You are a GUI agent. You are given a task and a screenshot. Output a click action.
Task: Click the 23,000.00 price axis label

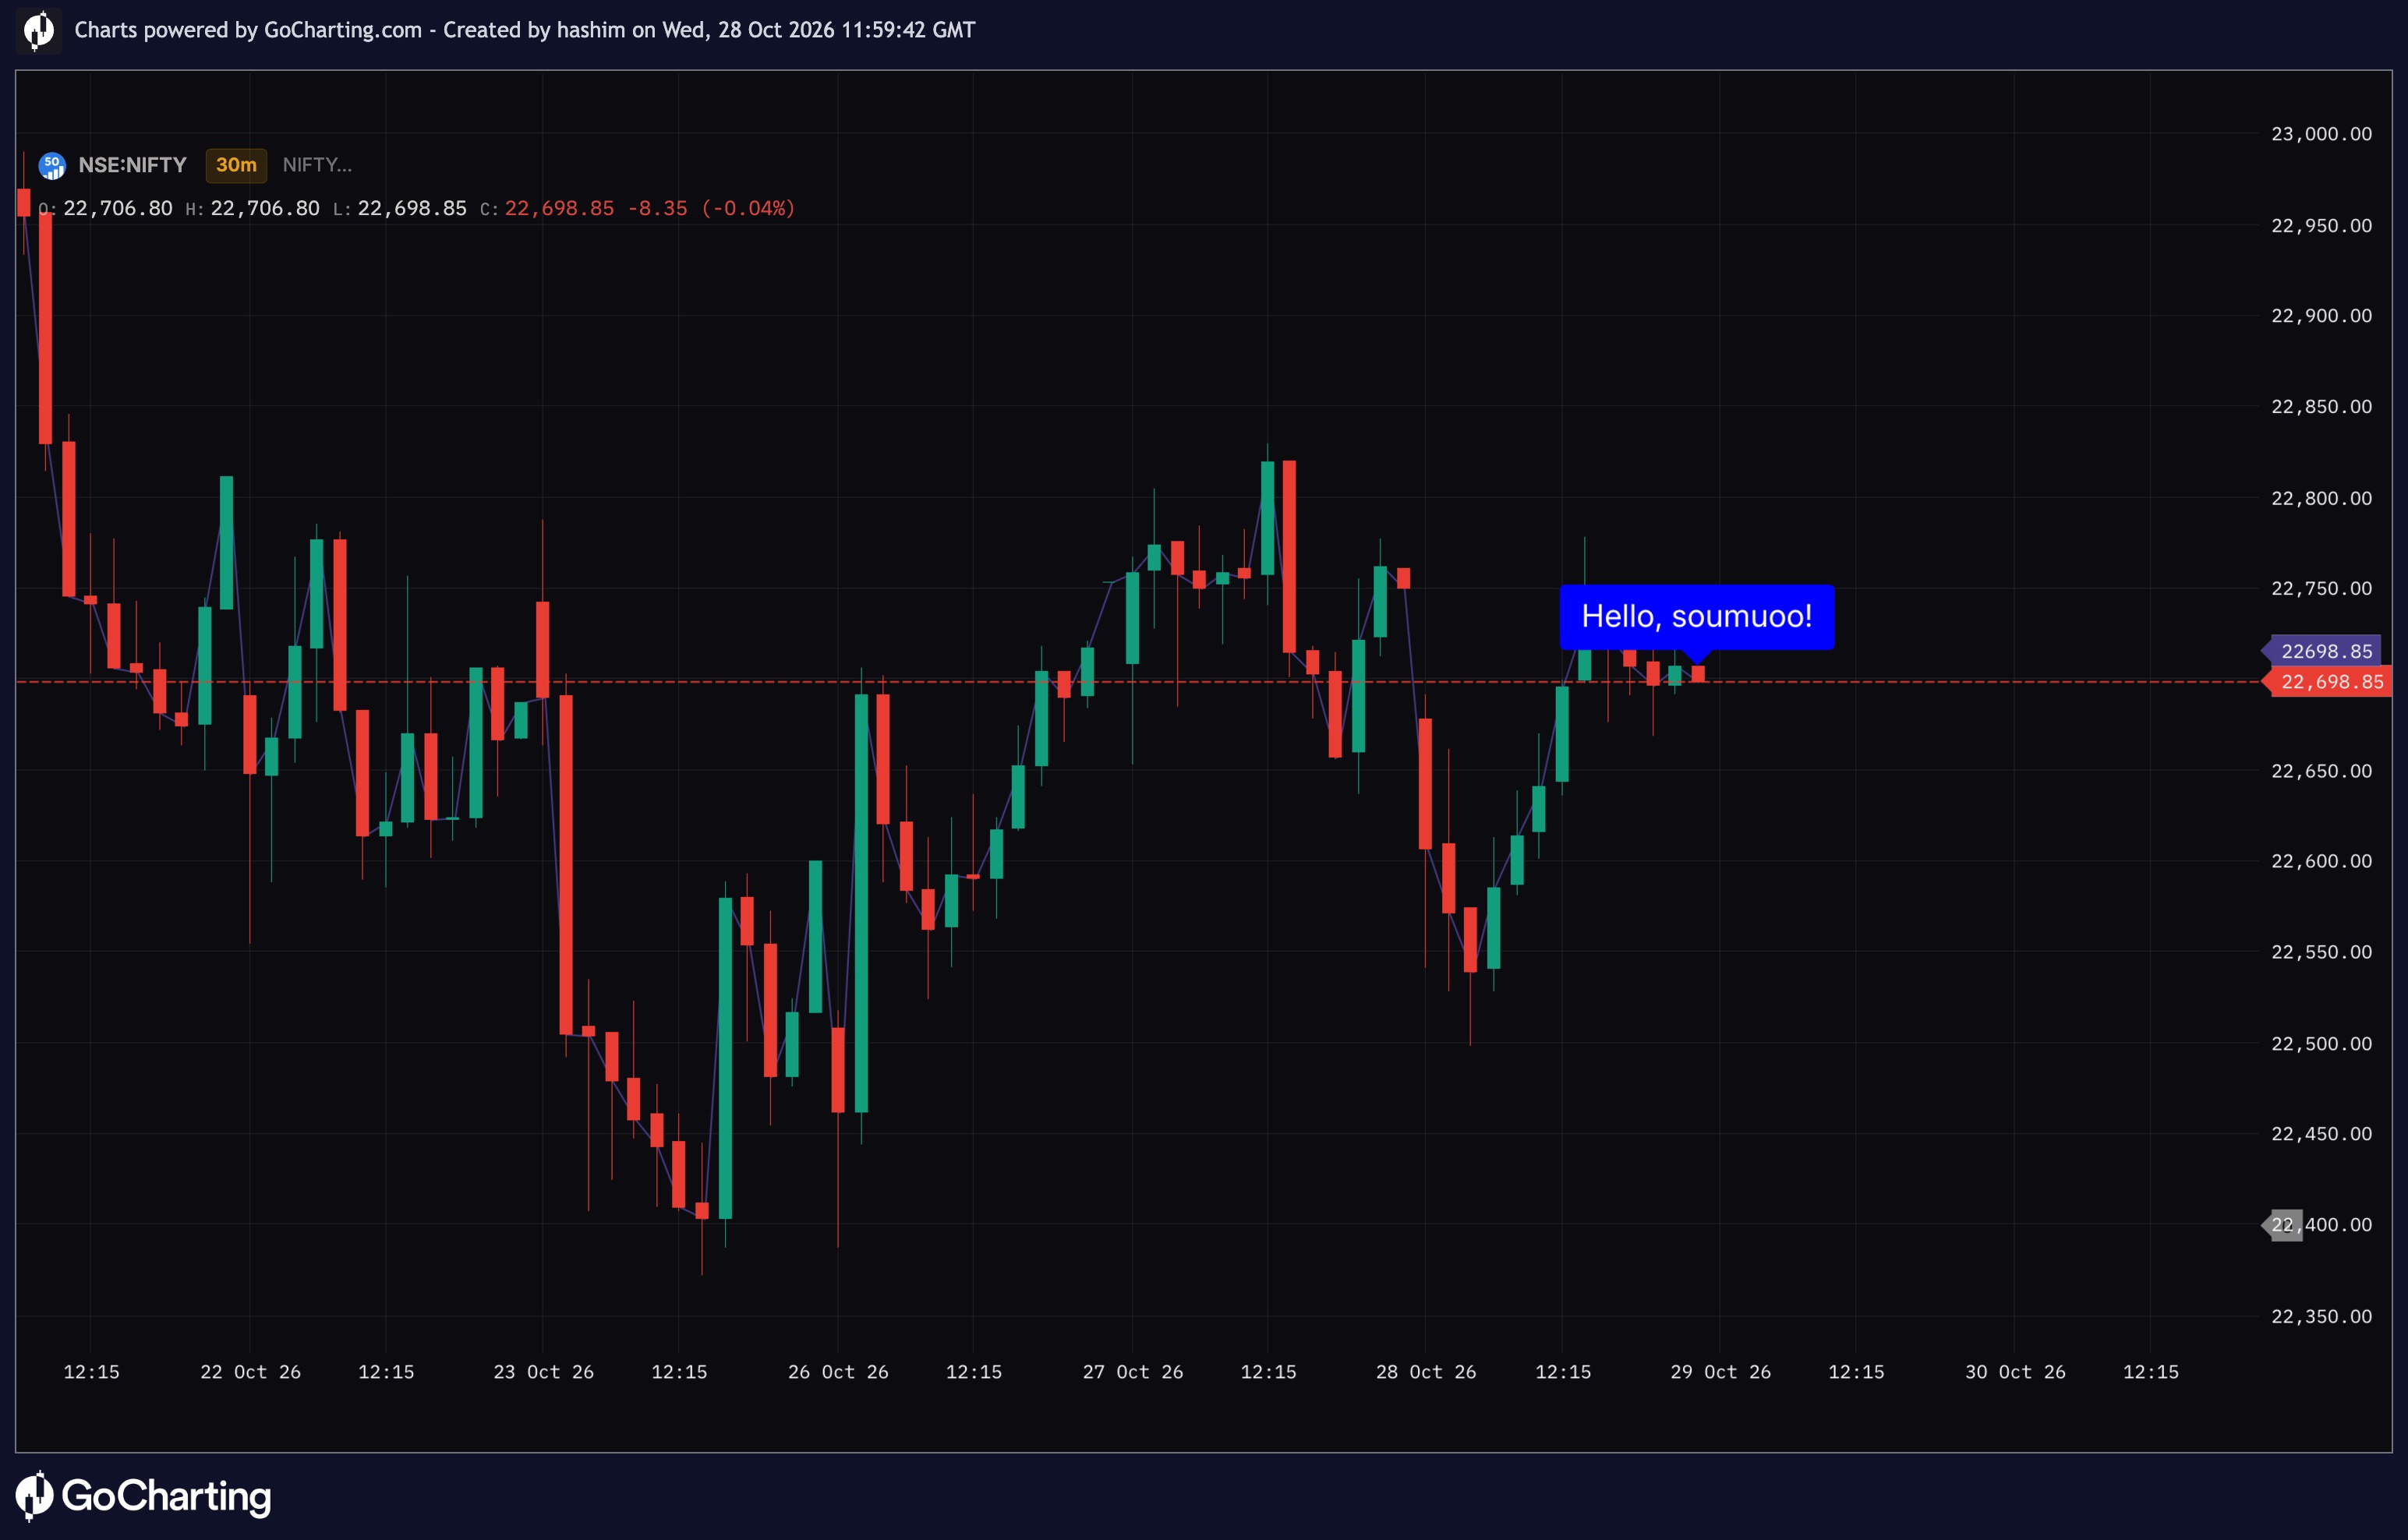coord(2321,134)
